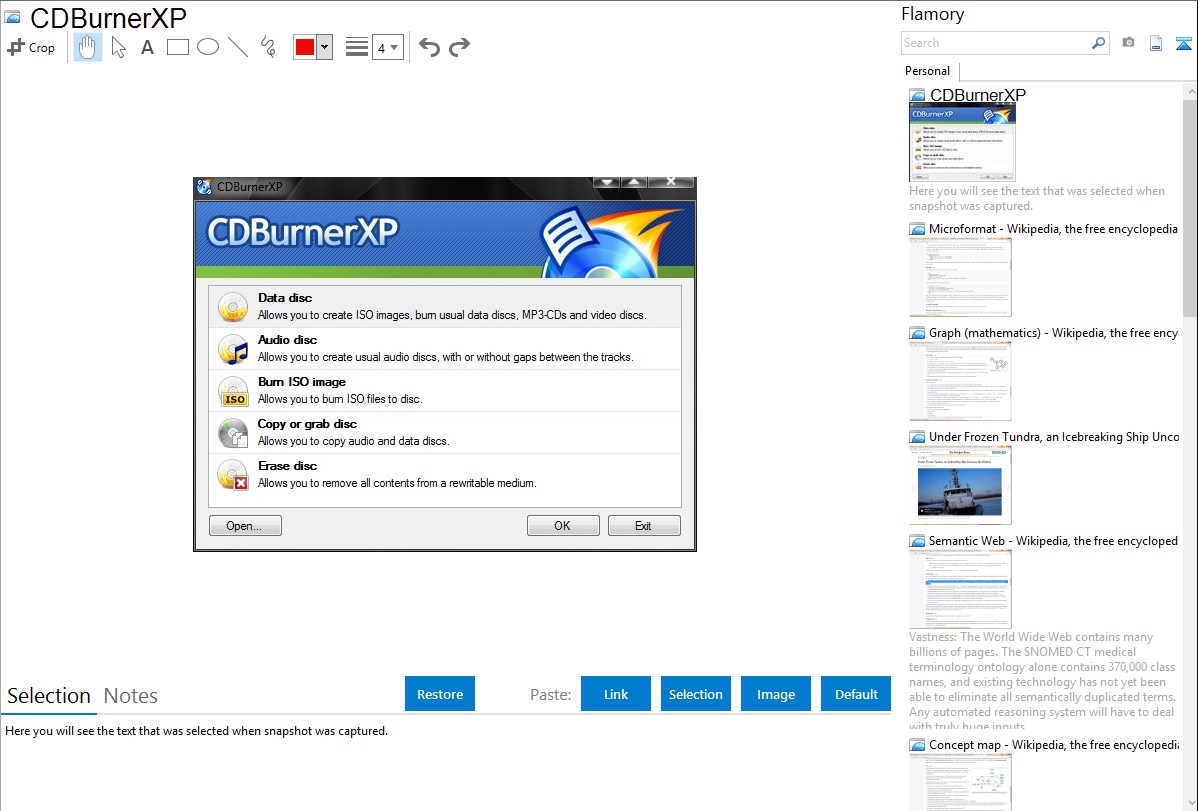Click the search magnifier icon
1198x811 pixels.
(x=1099, y=43)
